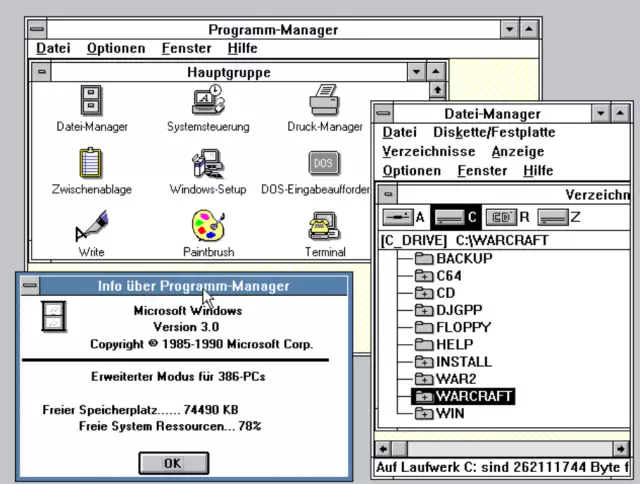This screenshot has width=640, height=484.
Task: Click the C:\WARCRAFT path text
Action: pos(502,240)
